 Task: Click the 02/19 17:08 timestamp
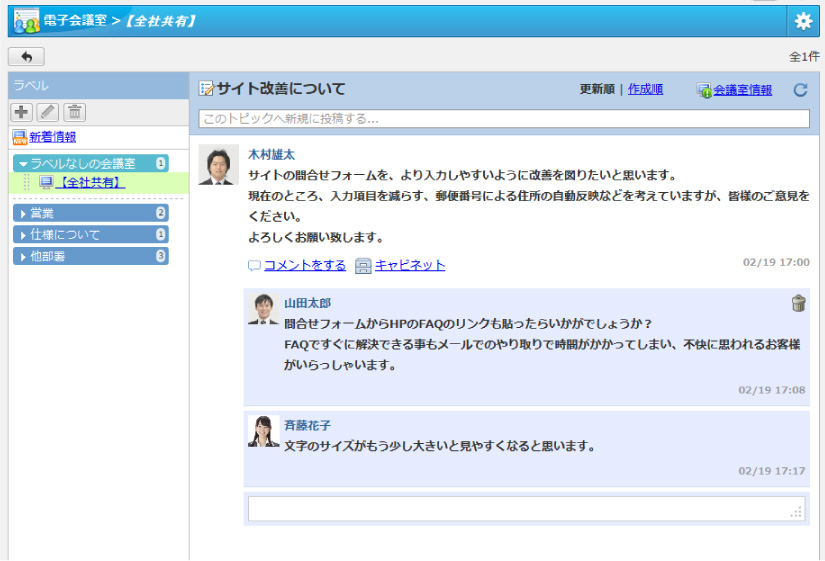(772, 390)
